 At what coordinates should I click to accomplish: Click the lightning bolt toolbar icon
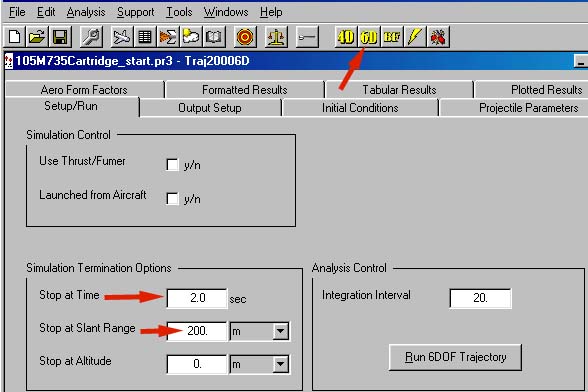point(415,37)
